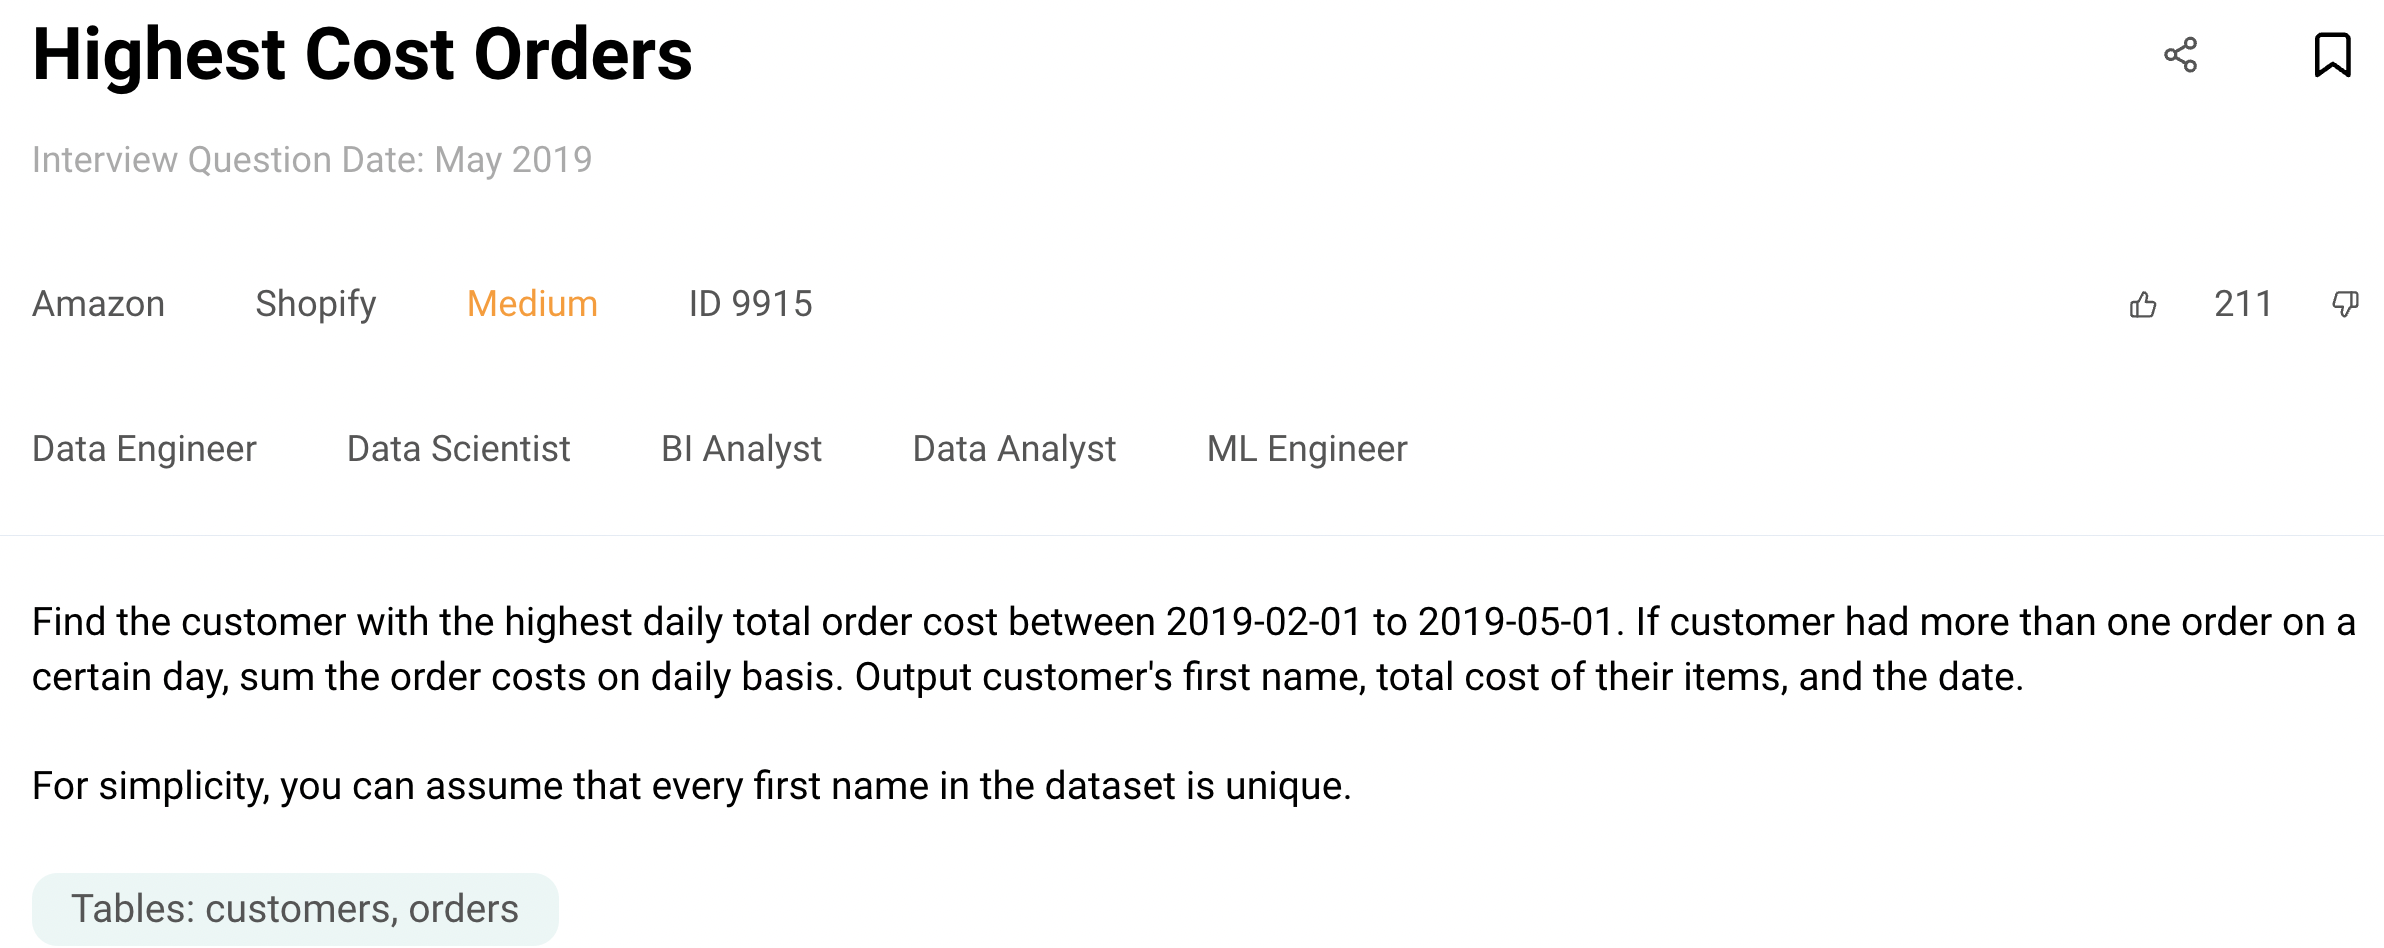The image size is (2384, 948).
Task: Click the Amazon company tag
Action: click(98, 304)
